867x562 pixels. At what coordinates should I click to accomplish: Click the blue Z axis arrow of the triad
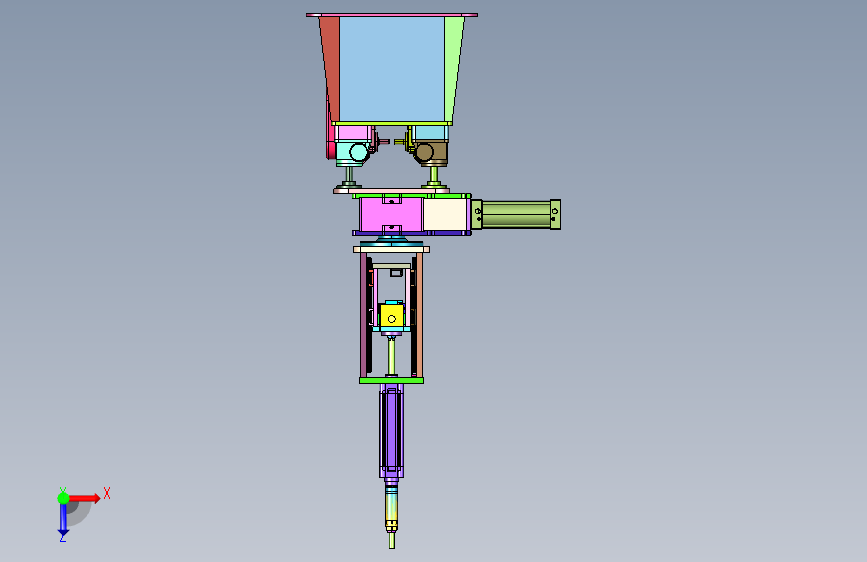(63, 520)
